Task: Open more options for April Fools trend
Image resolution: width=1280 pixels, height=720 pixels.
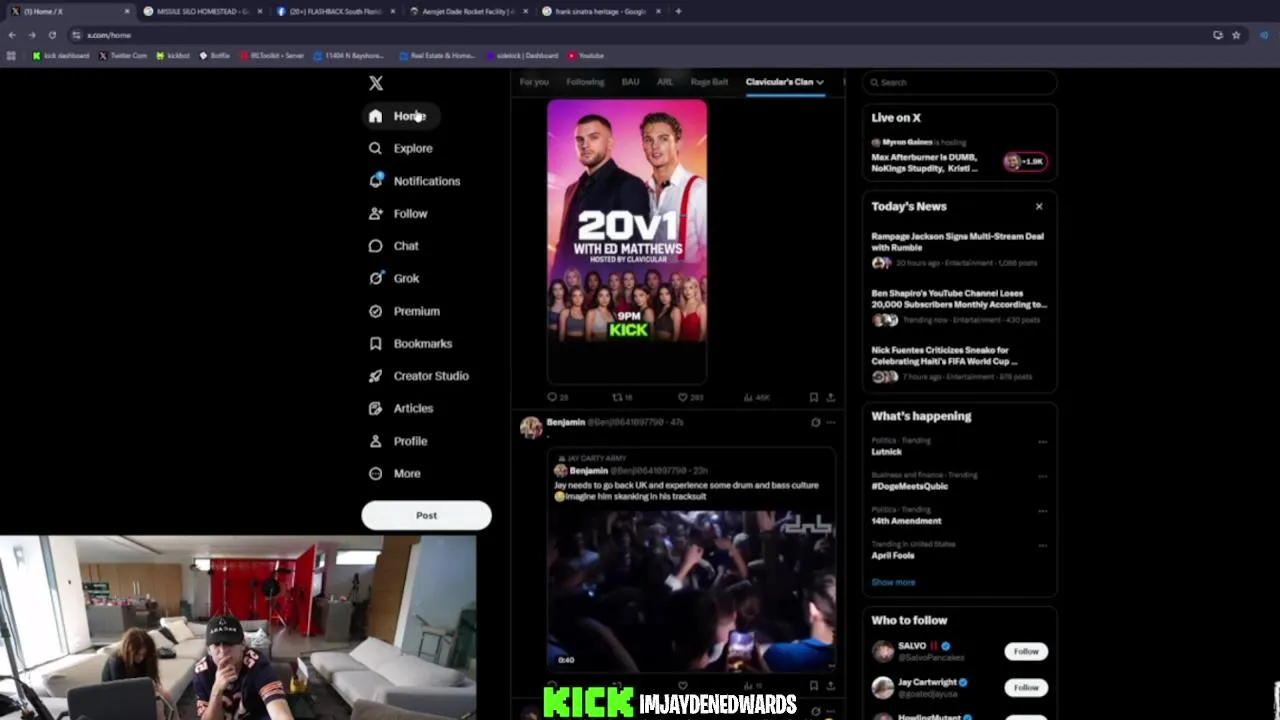Action: 1042,546
